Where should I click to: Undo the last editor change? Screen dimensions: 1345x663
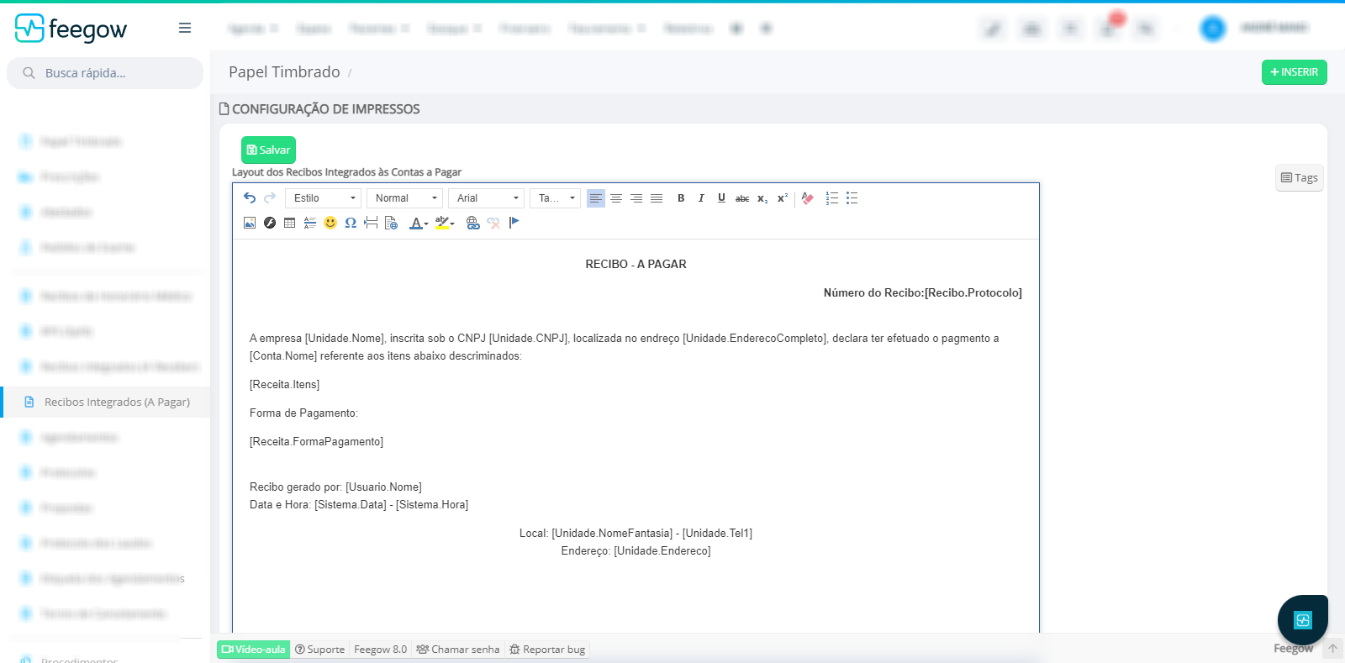click(250, 198)
